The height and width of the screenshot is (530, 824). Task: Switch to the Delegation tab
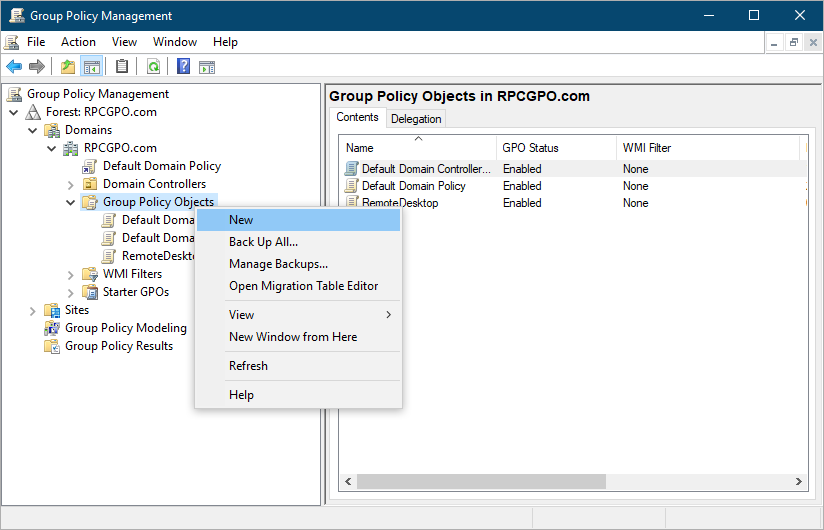[x=416, y=119]
